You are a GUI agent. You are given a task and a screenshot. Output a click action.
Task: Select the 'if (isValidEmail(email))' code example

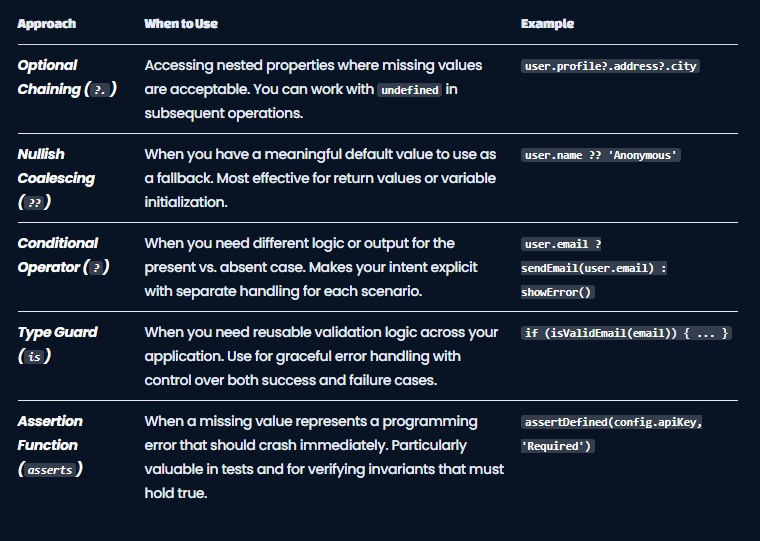coord(626,333)
